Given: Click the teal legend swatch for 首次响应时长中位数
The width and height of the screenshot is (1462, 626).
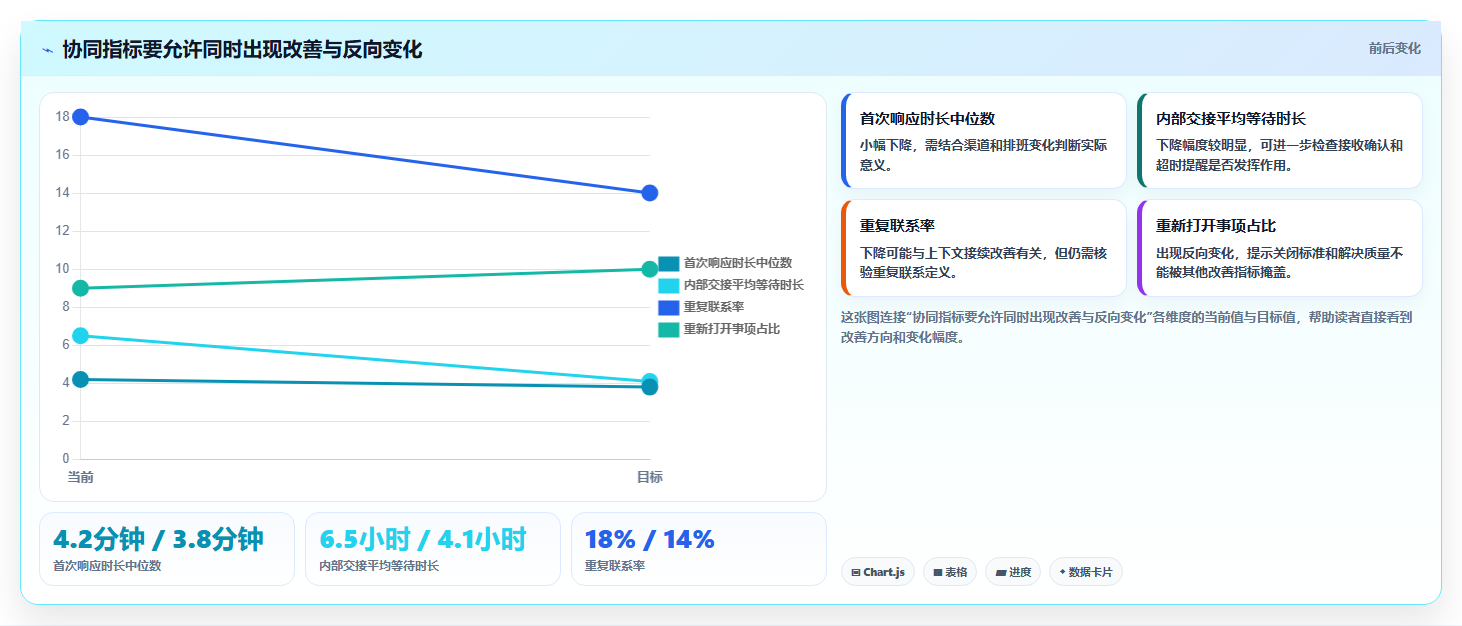Looking at the screenshot, I should click(668, 263).
